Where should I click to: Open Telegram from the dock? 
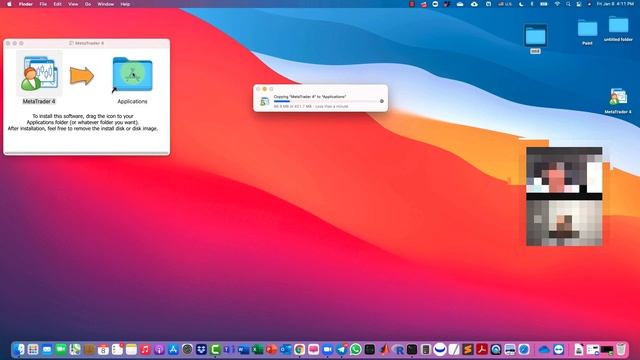coord(341,349)
